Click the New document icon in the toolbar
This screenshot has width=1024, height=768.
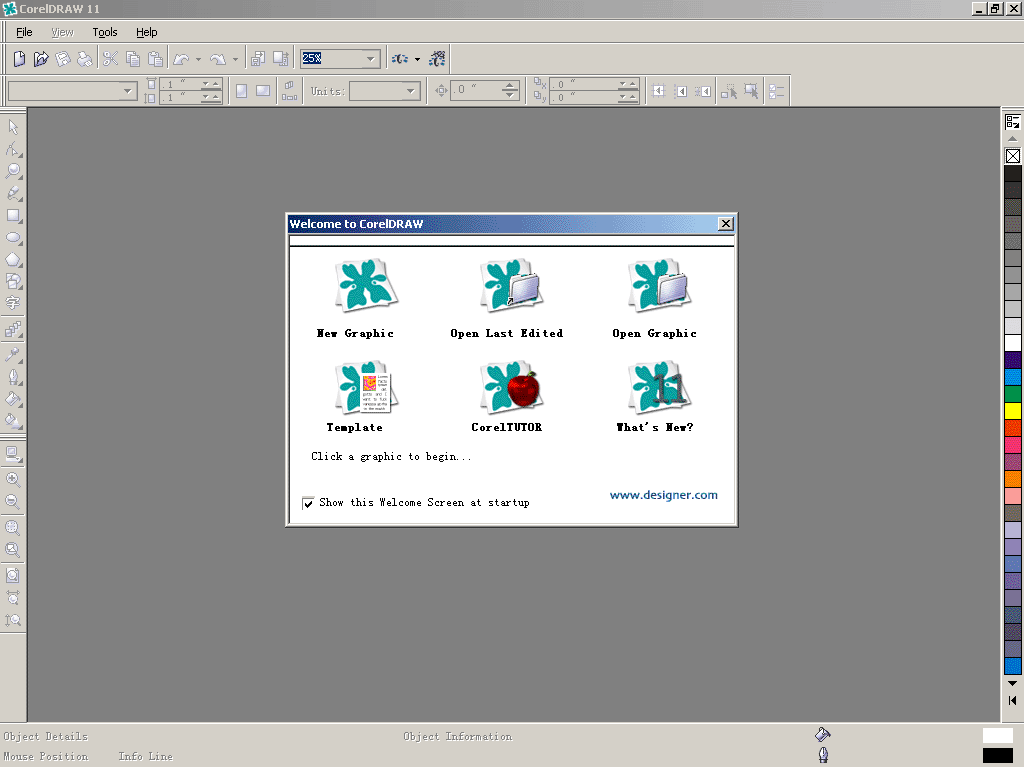pyautogui.click(x=19, y=59)
